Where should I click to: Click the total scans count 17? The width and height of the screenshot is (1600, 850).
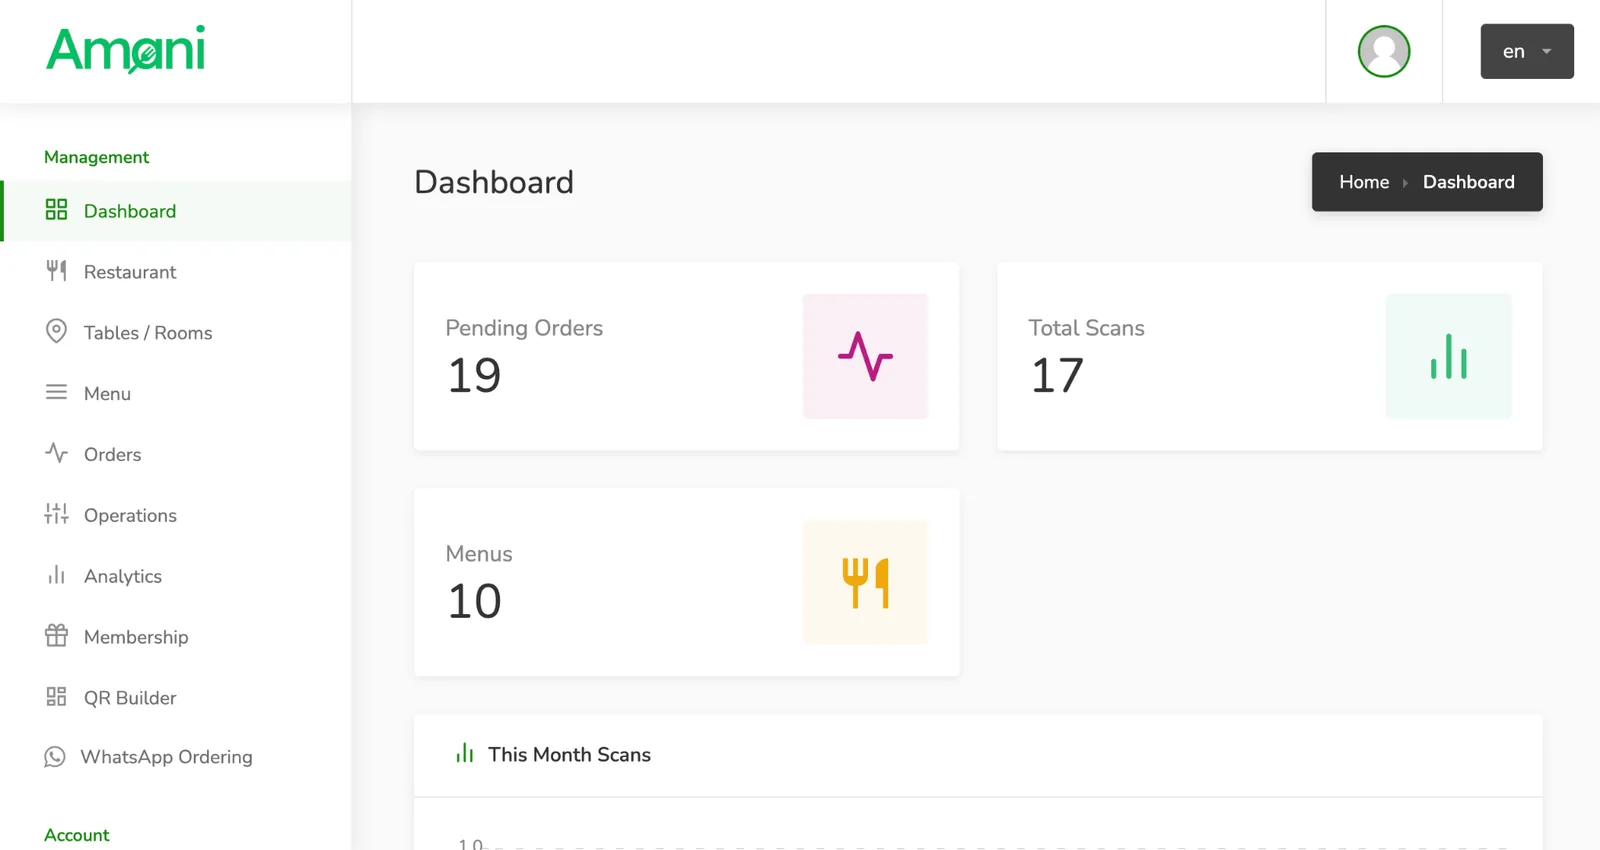point(1057,376)
